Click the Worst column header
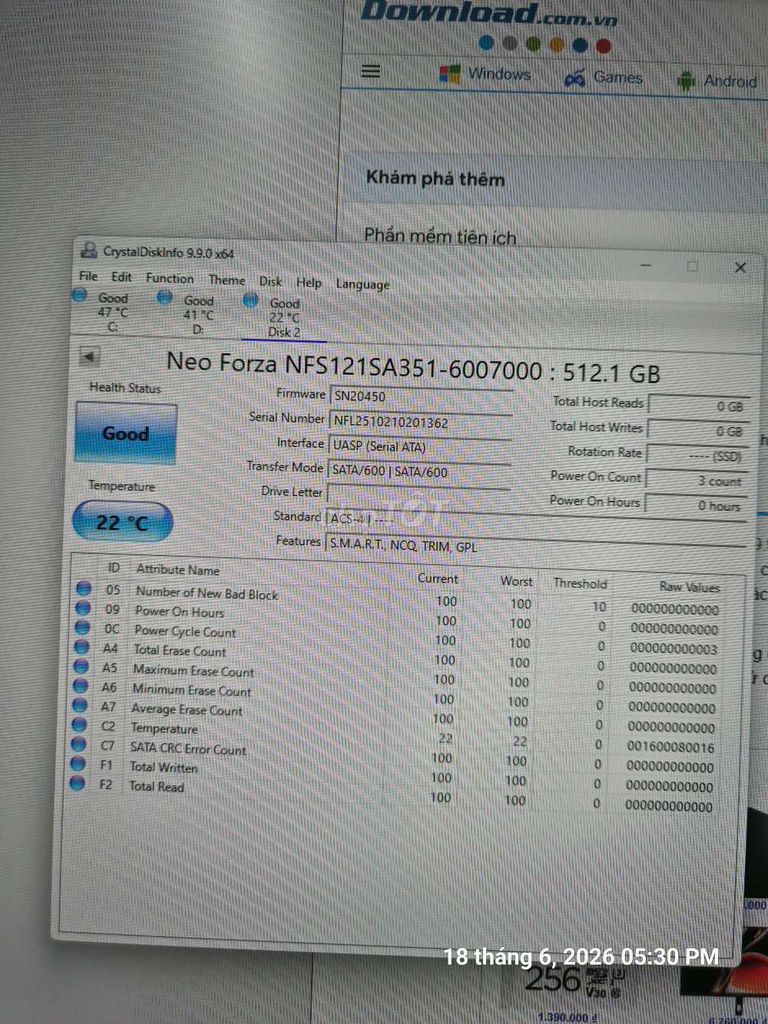This screenshot has height=1024, width=768. (517, 581)
